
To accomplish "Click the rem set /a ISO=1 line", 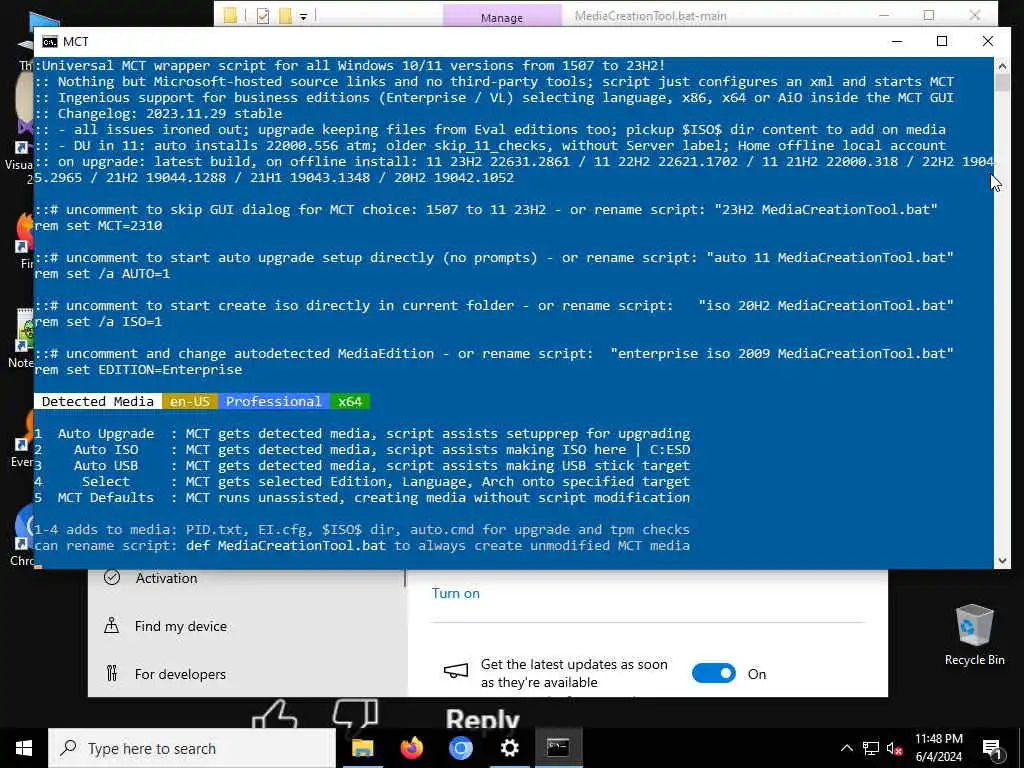I will 98,321.
